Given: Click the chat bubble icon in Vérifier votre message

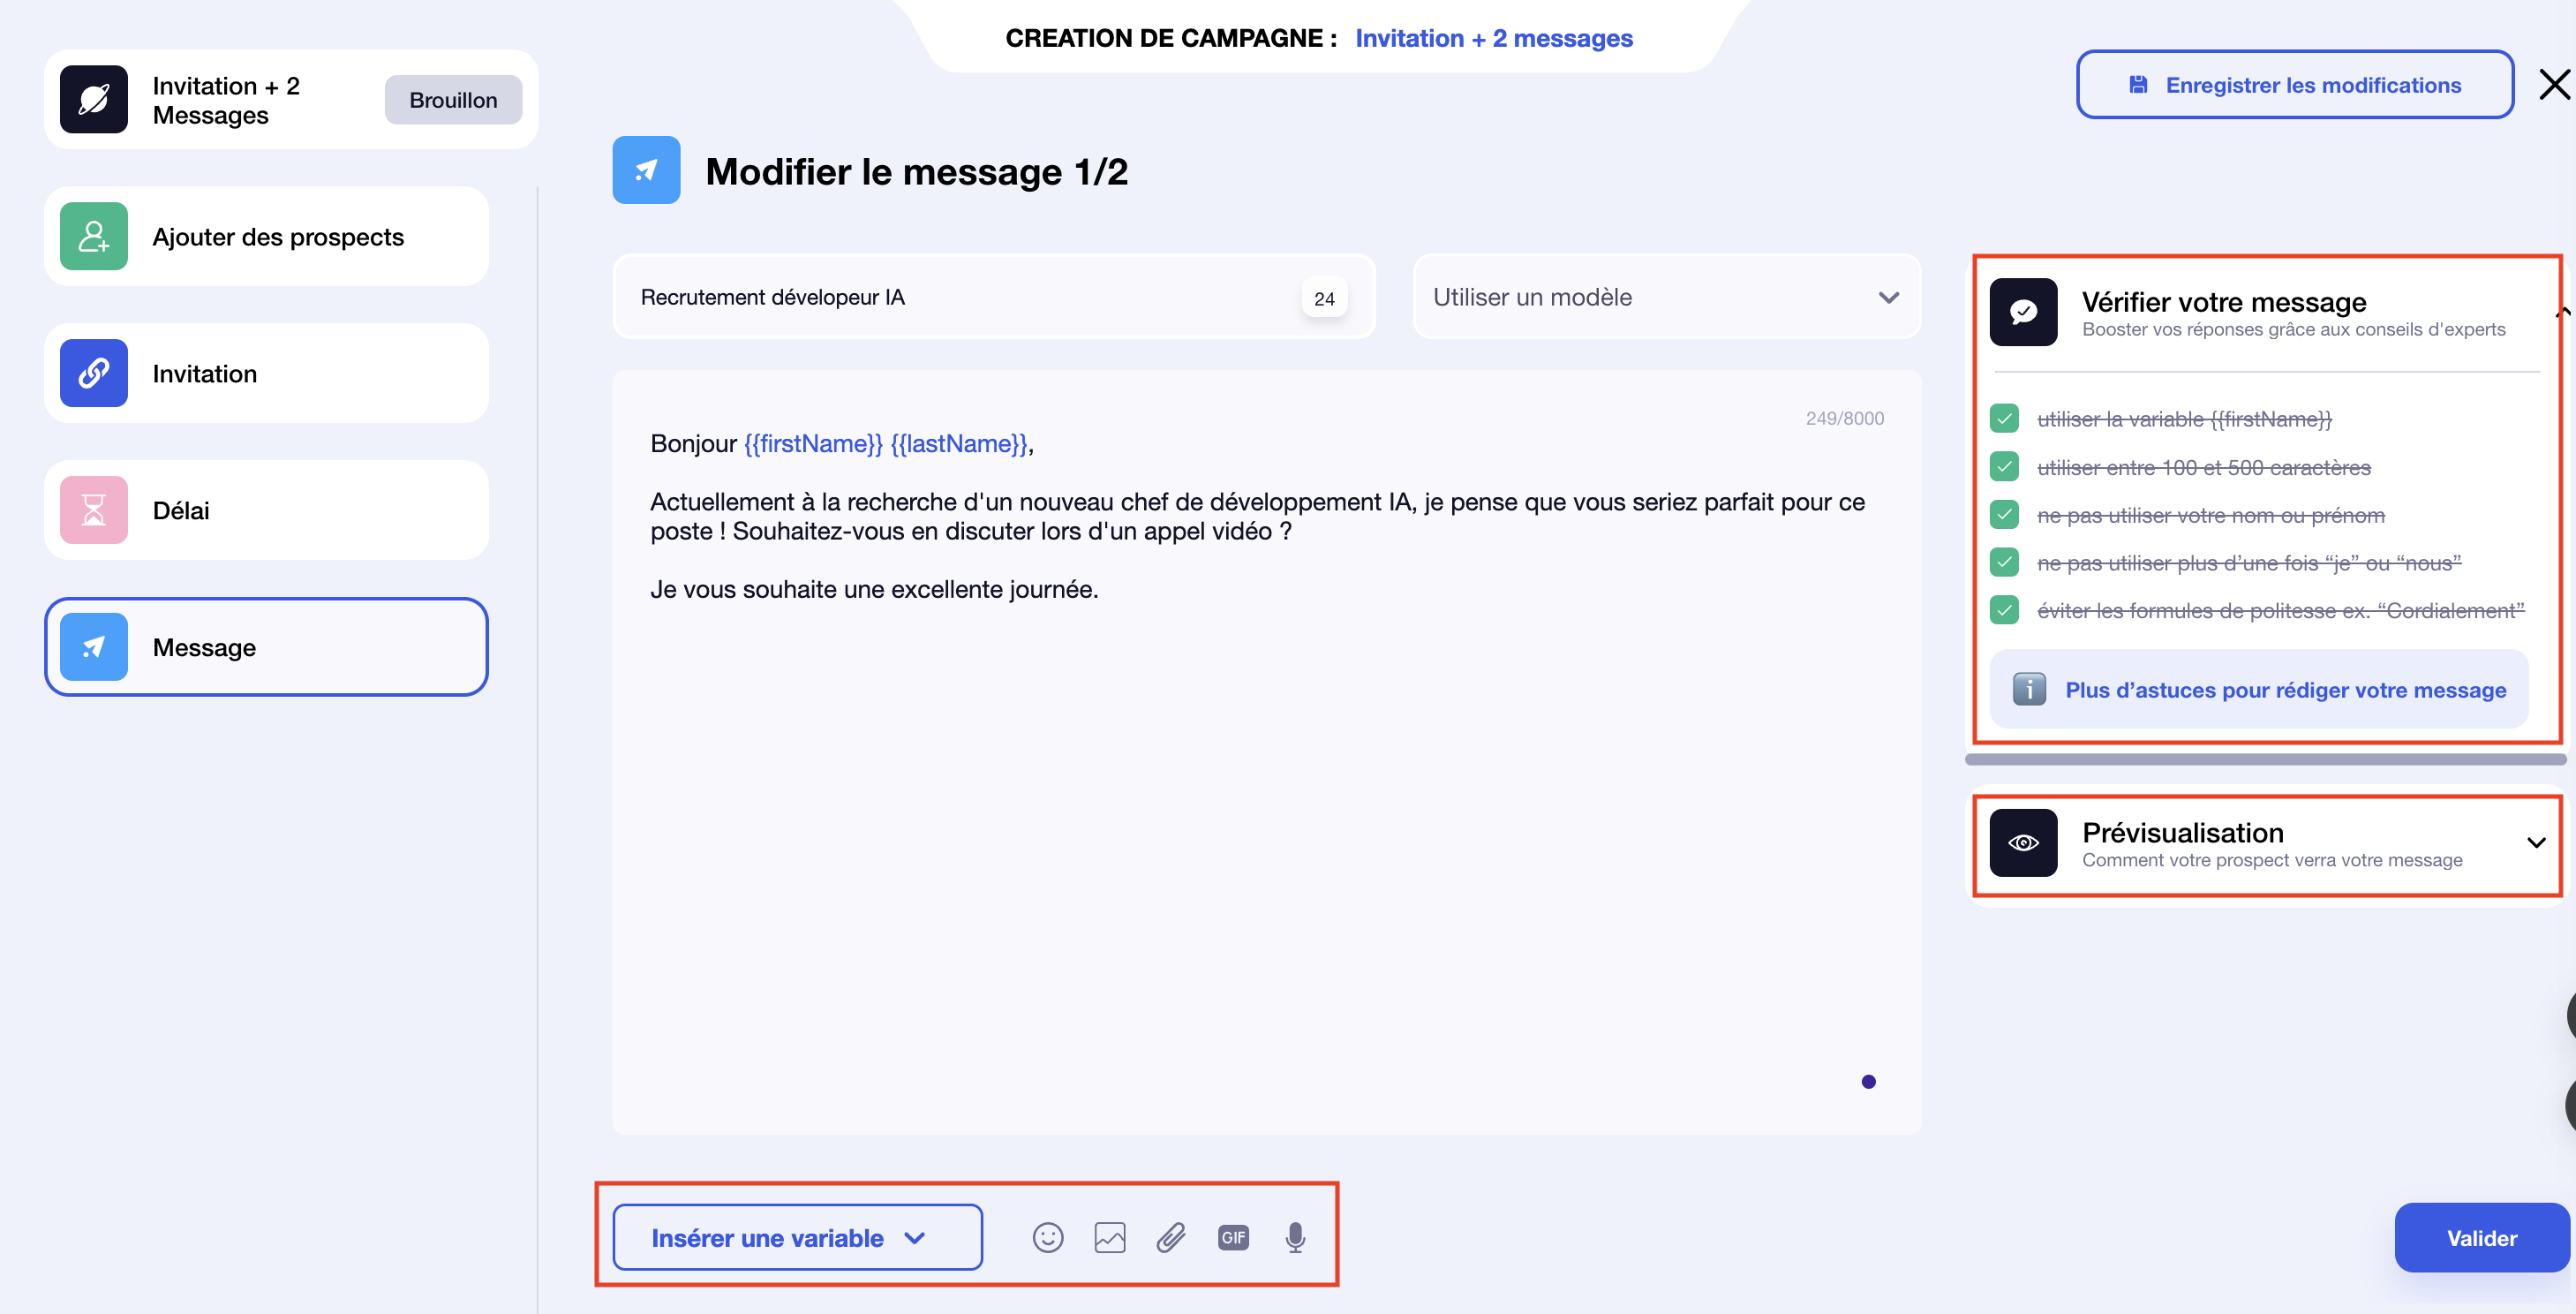Looking at the screenshot, I should click(2023, 312).
